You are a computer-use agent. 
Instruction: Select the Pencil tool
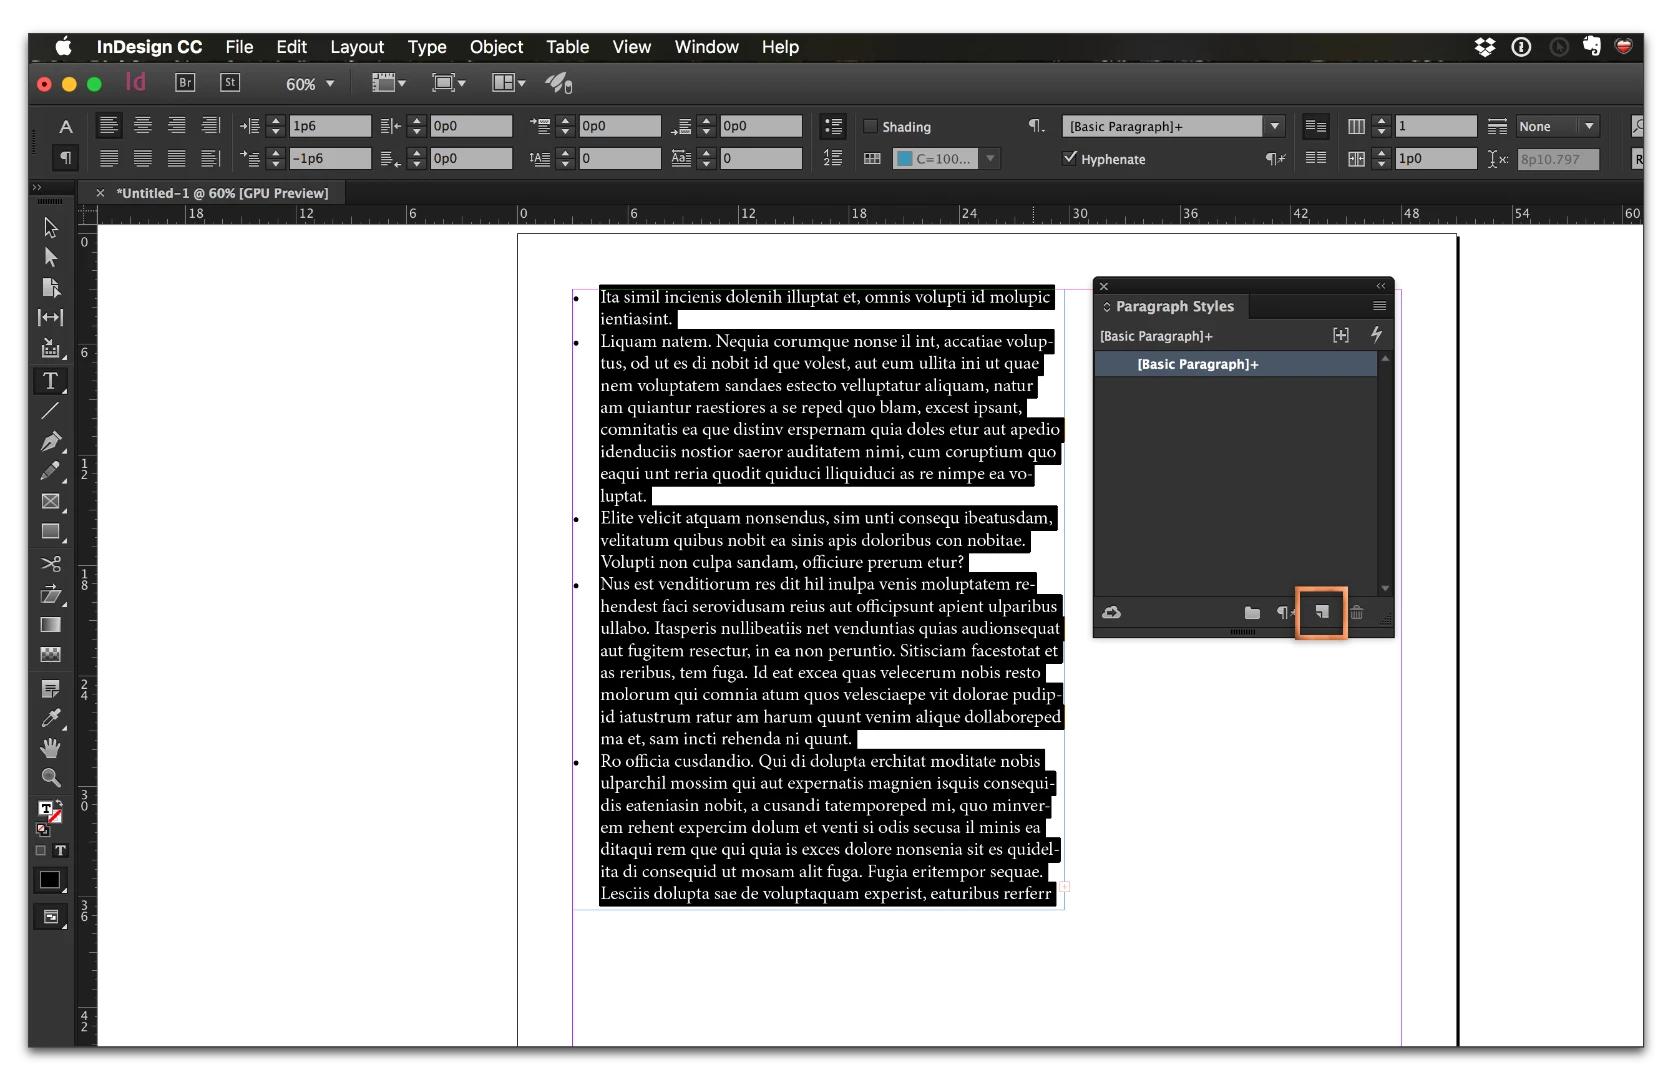pyautogui.click(x=50, y=471)
